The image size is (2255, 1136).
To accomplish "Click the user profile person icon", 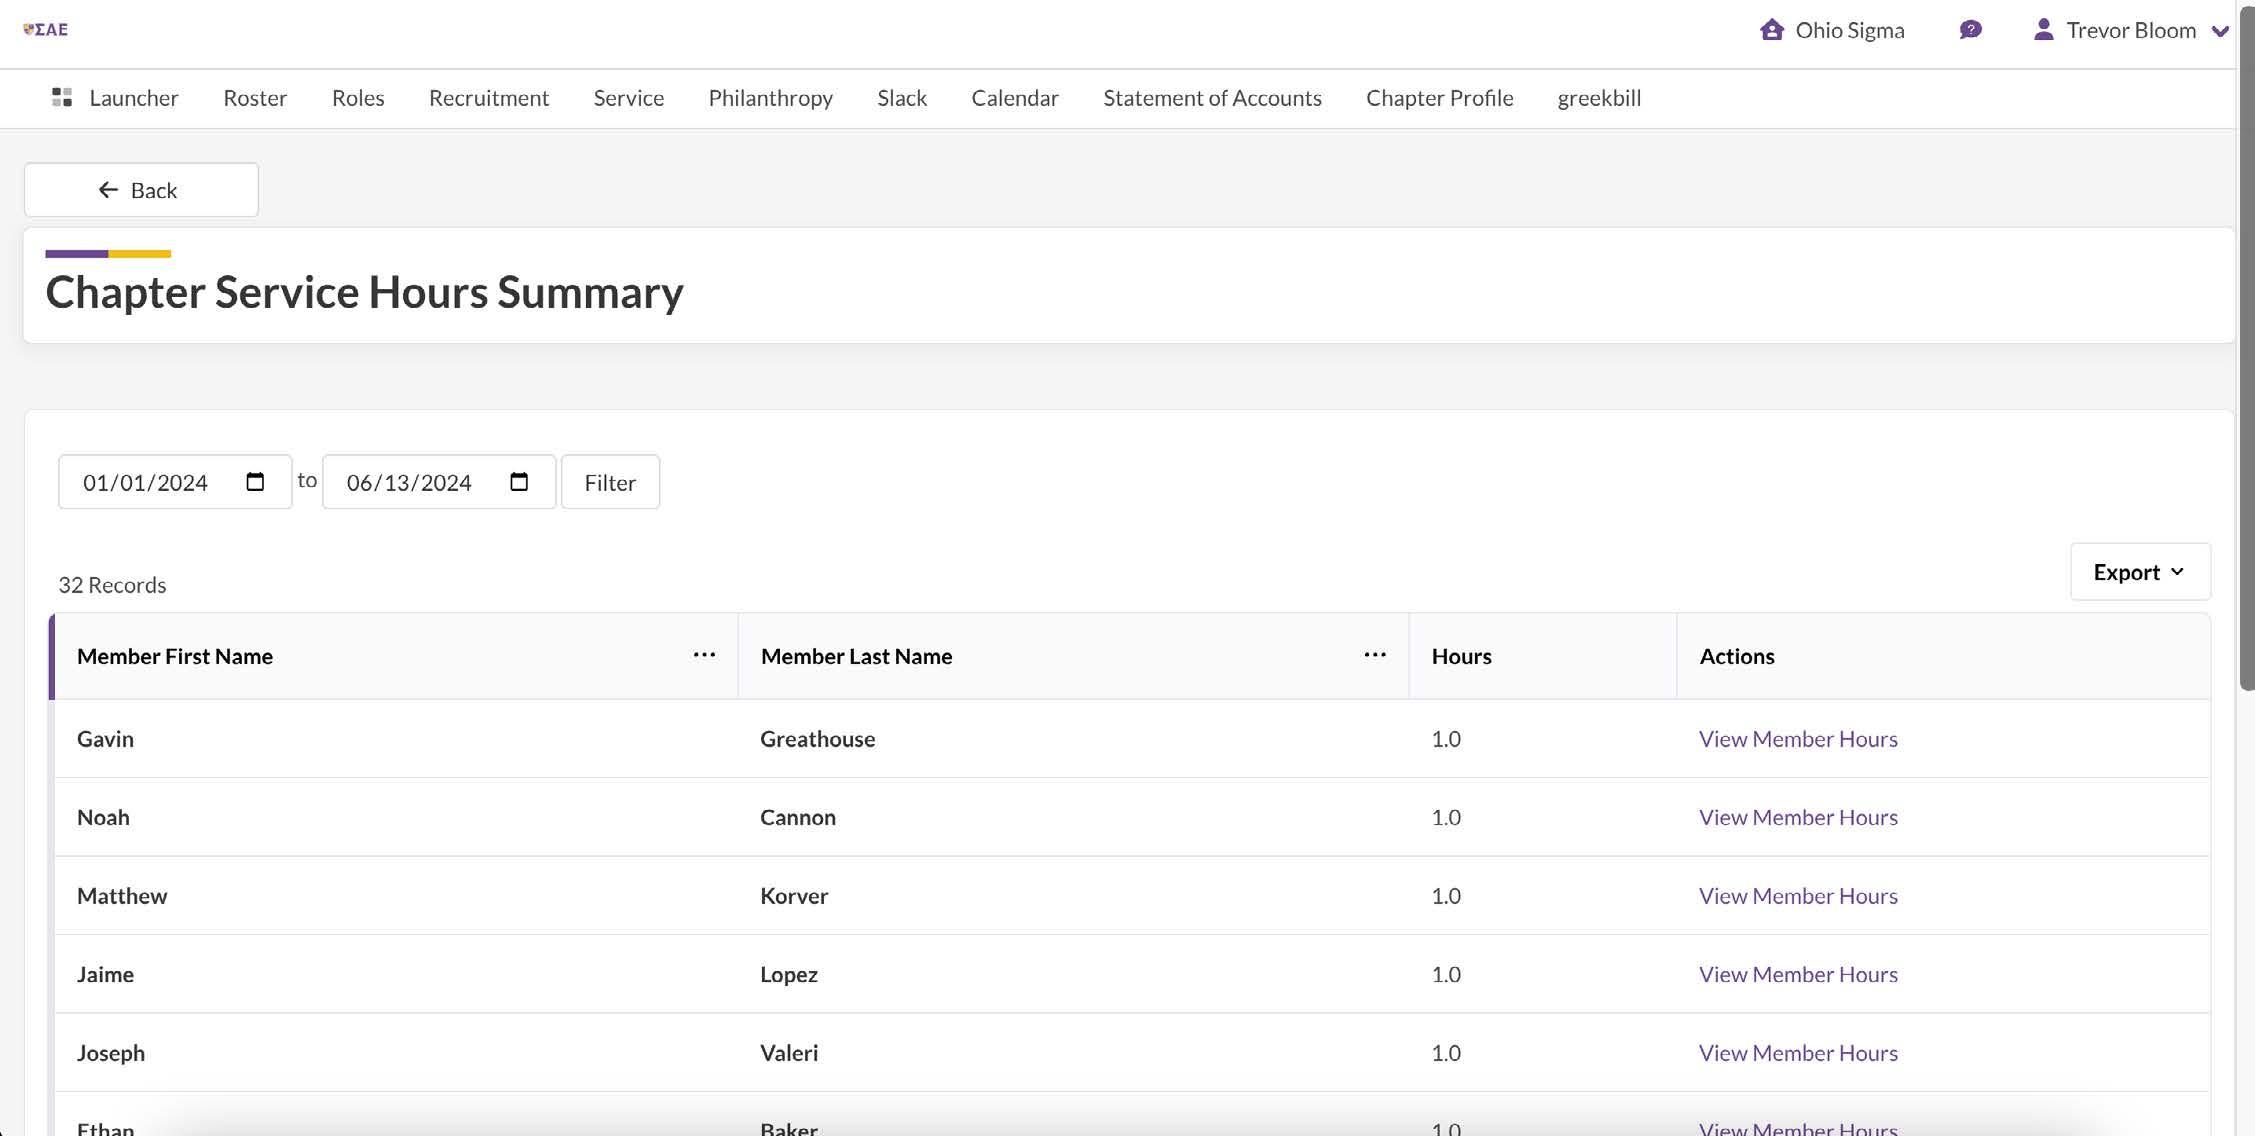I will 2043,30.
